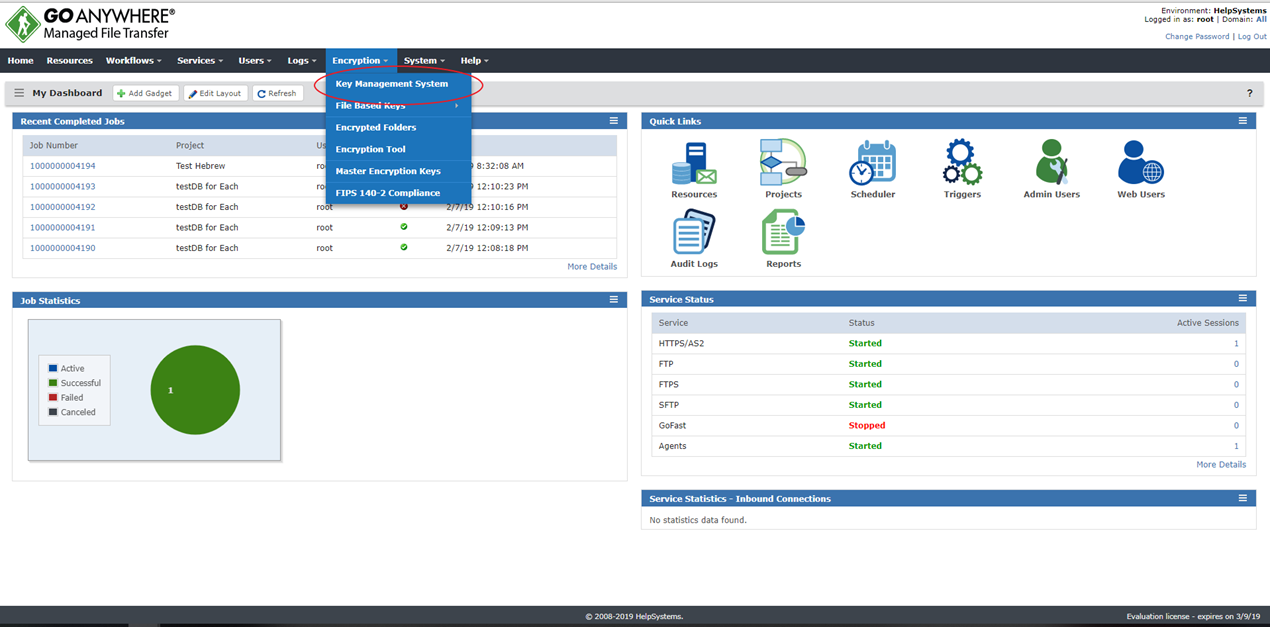
Task: Open the Reports quick link icon
Action: click(x=783, y=232)
